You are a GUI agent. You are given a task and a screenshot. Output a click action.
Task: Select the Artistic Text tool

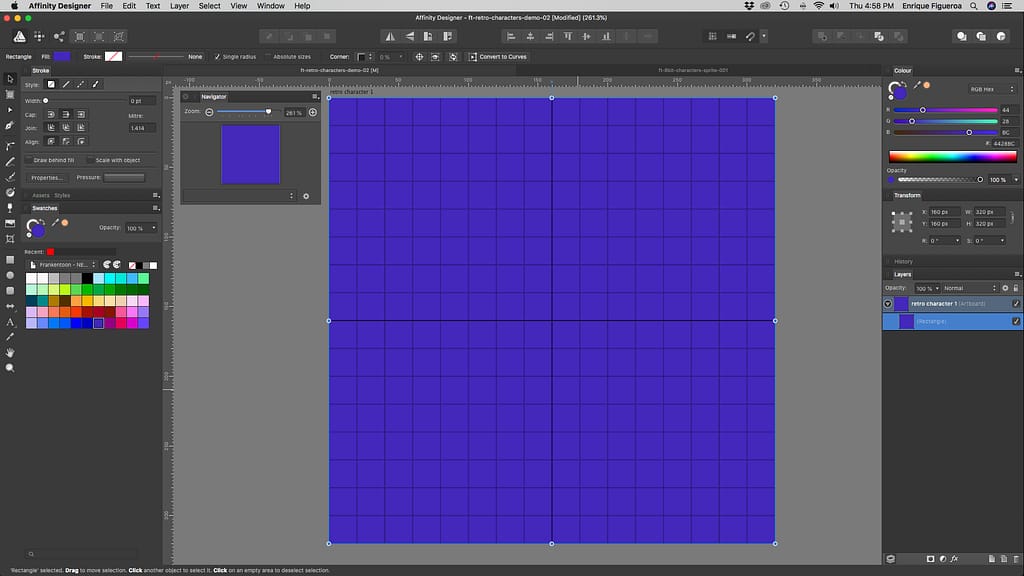click(x=10, y=322)
